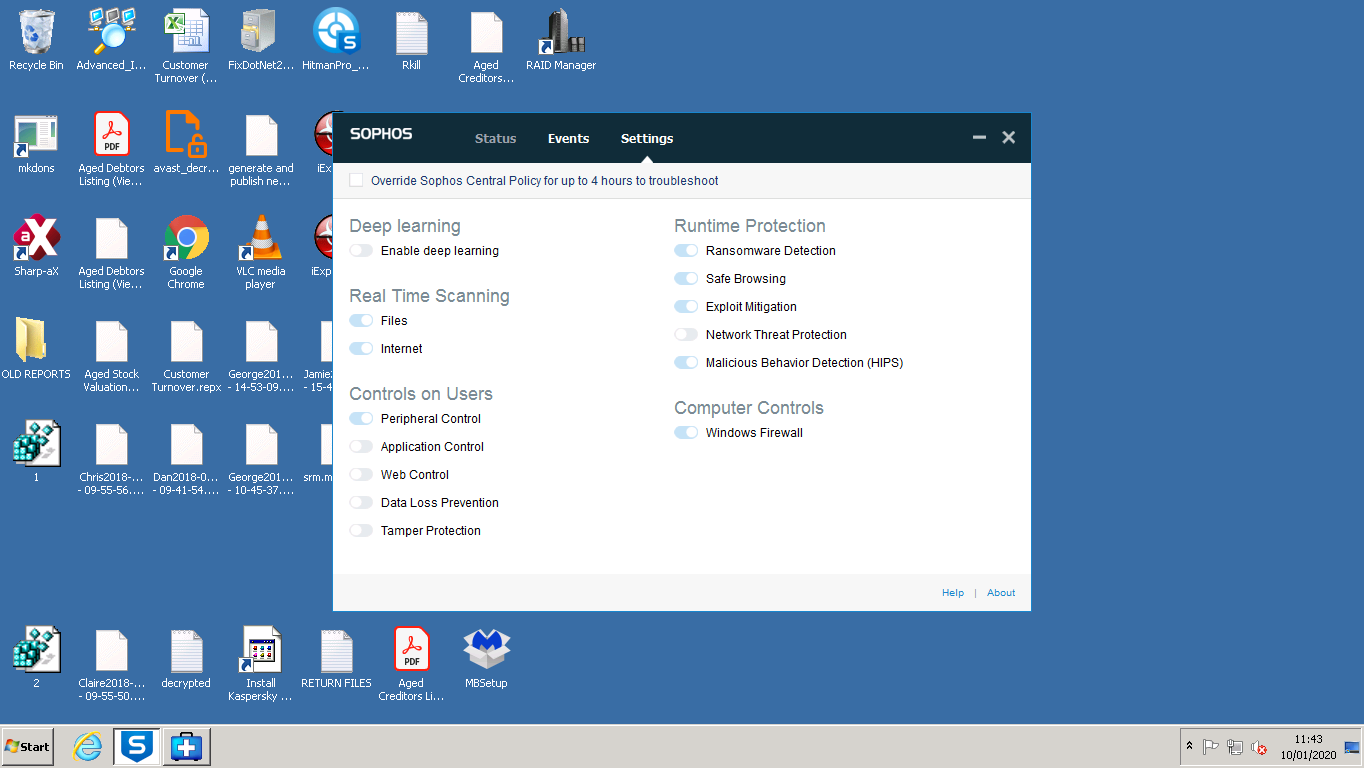Open the Aged Creditors file icon
This screenshot has height=768, width=1364.
(486, 33)
